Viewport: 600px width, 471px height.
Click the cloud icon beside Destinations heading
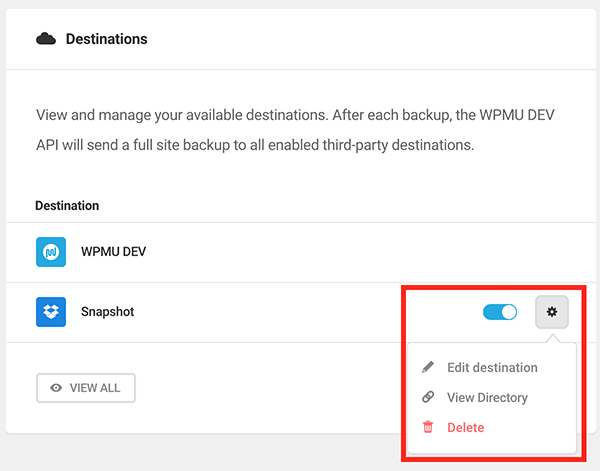point(45,39)
